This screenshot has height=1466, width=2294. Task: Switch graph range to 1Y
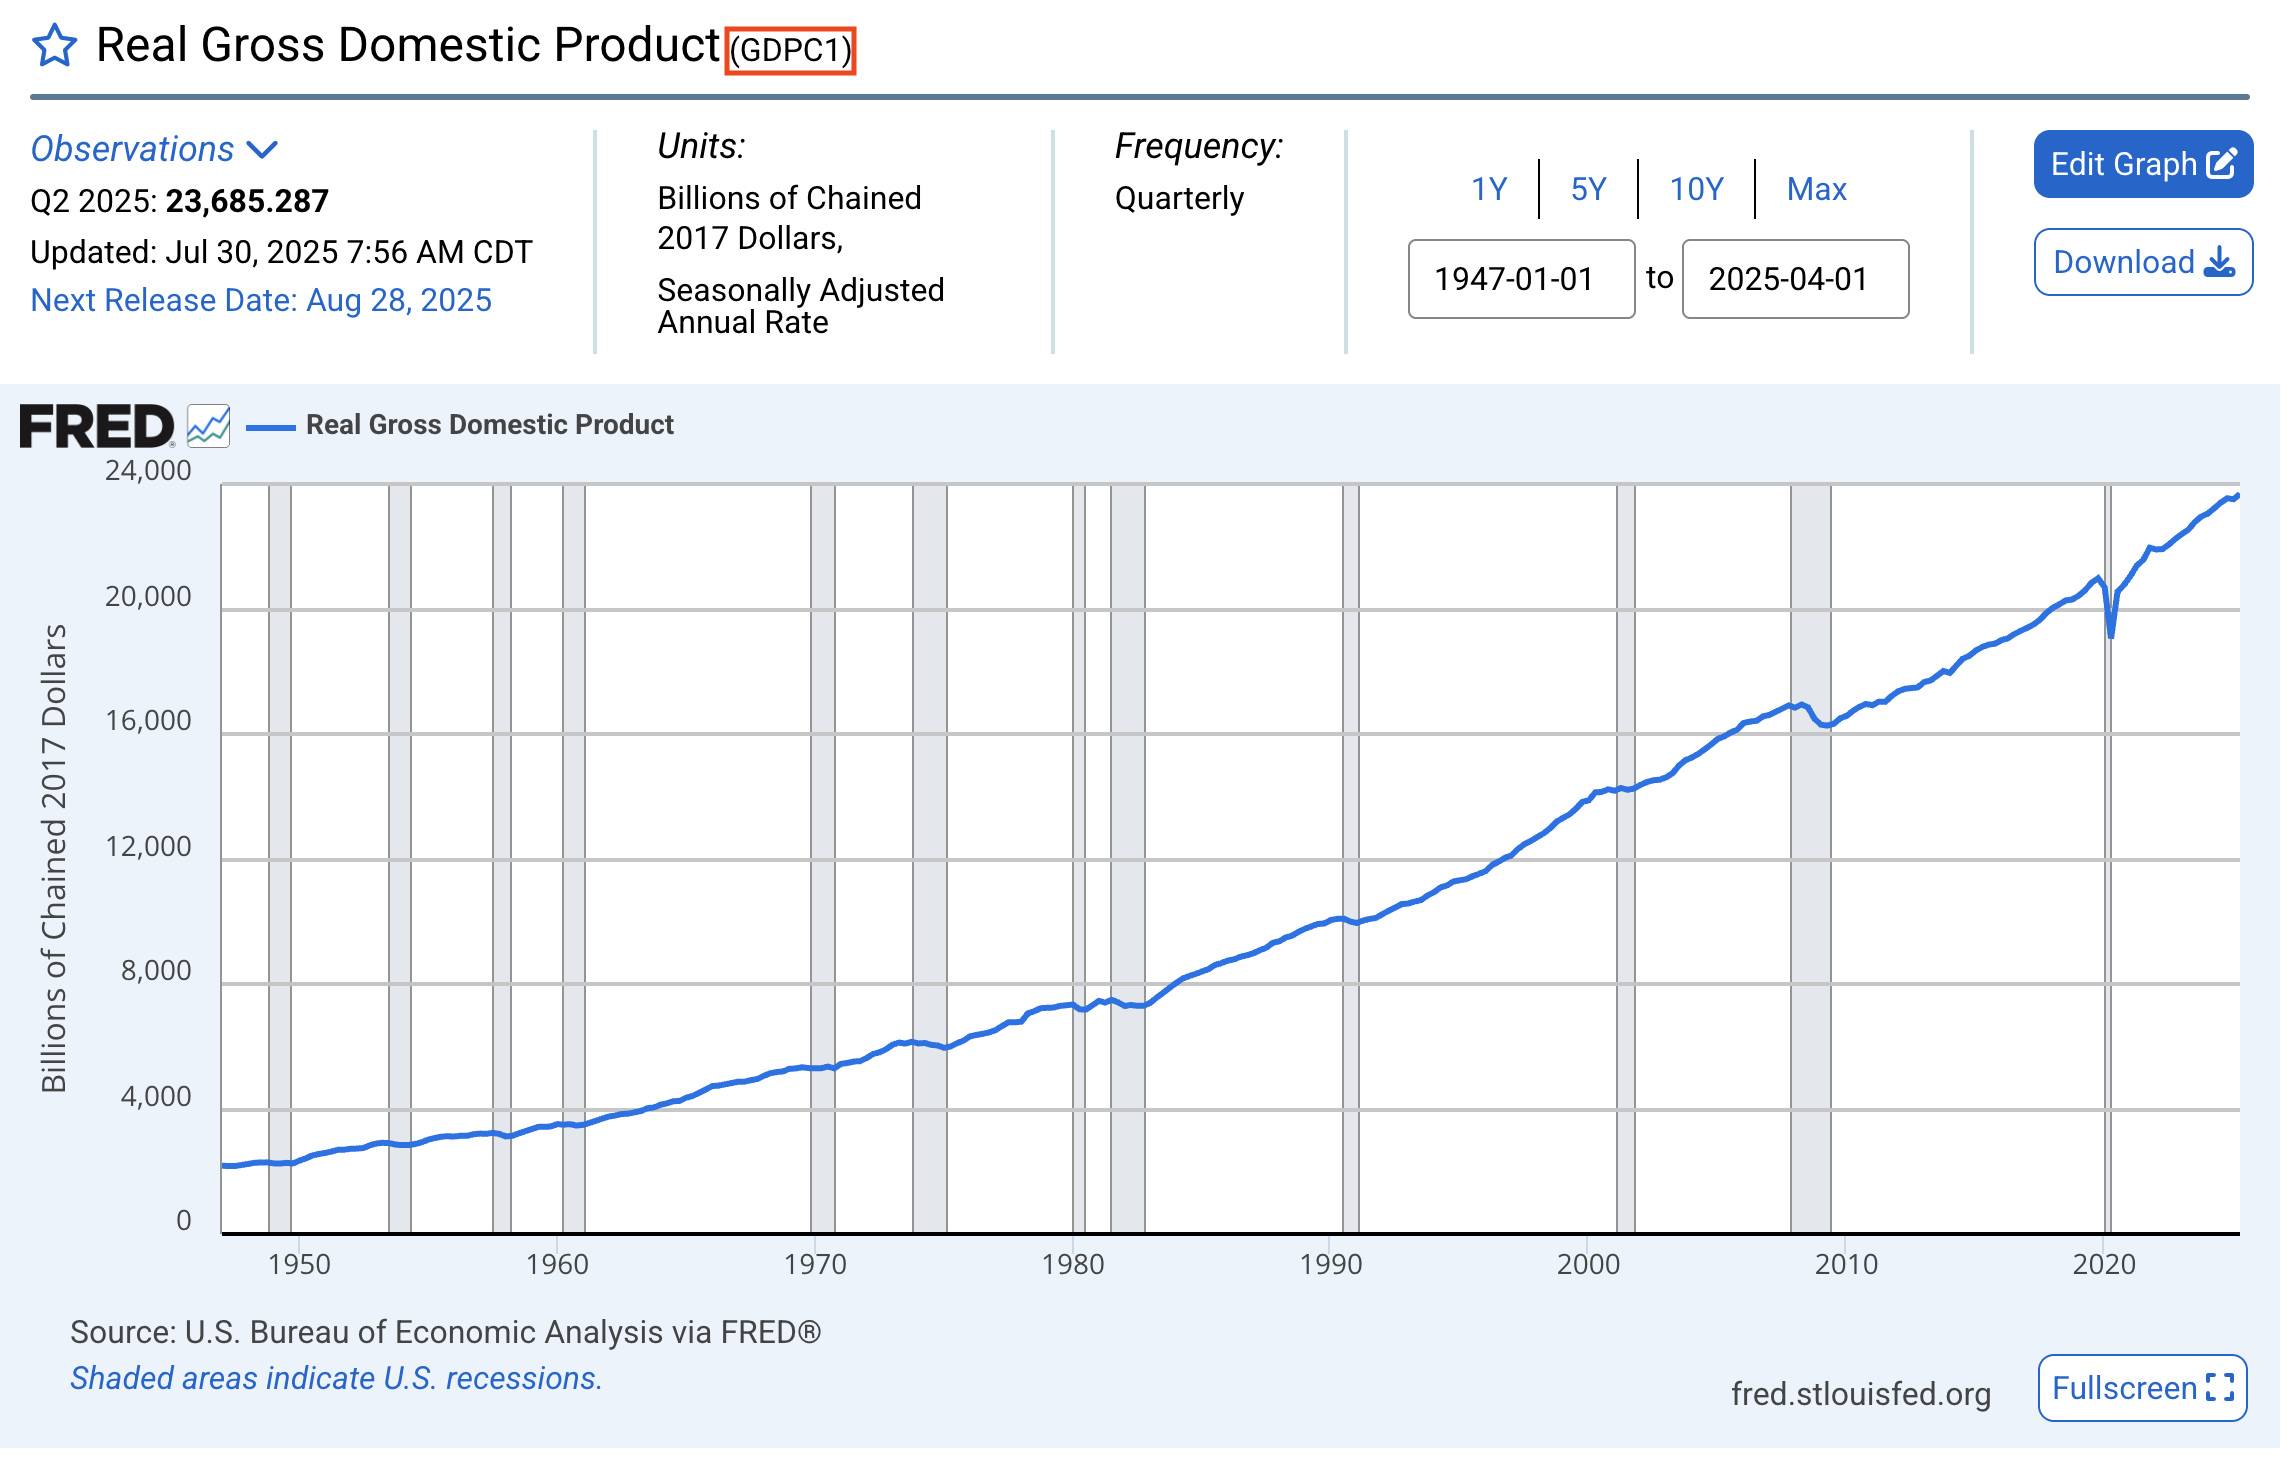point(1488,188)
